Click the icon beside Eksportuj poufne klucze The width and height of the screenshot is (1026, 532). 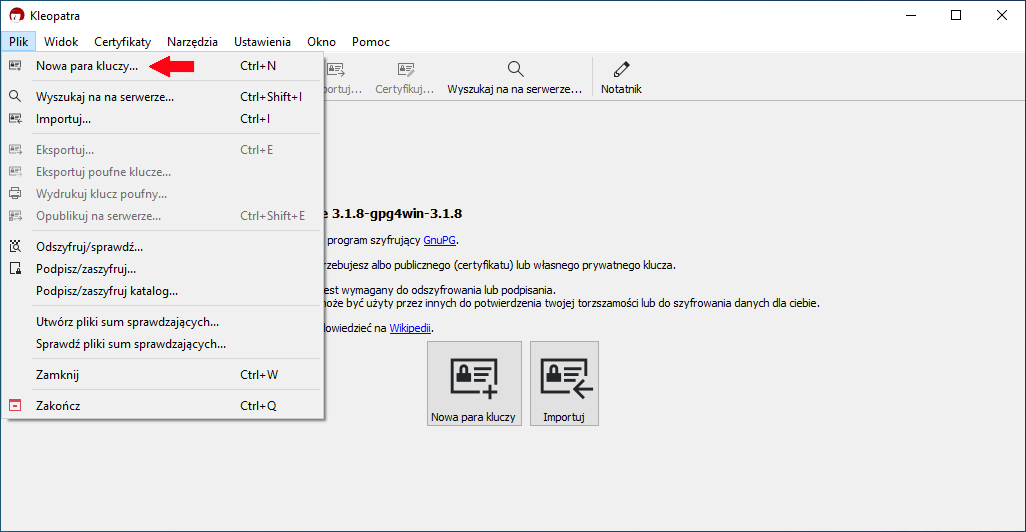(15, 171)
